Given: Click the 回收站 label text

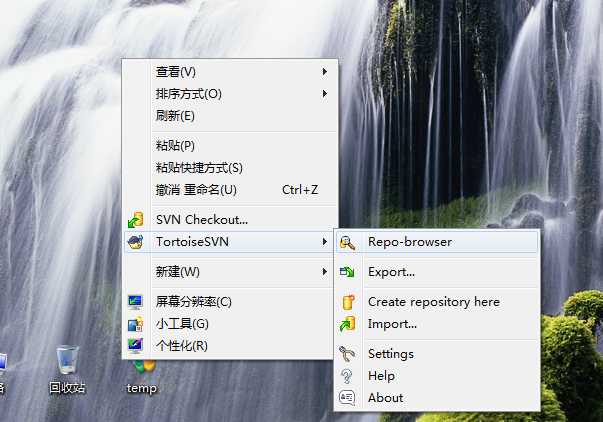Looking at the screenshot, I should [67, 388].
